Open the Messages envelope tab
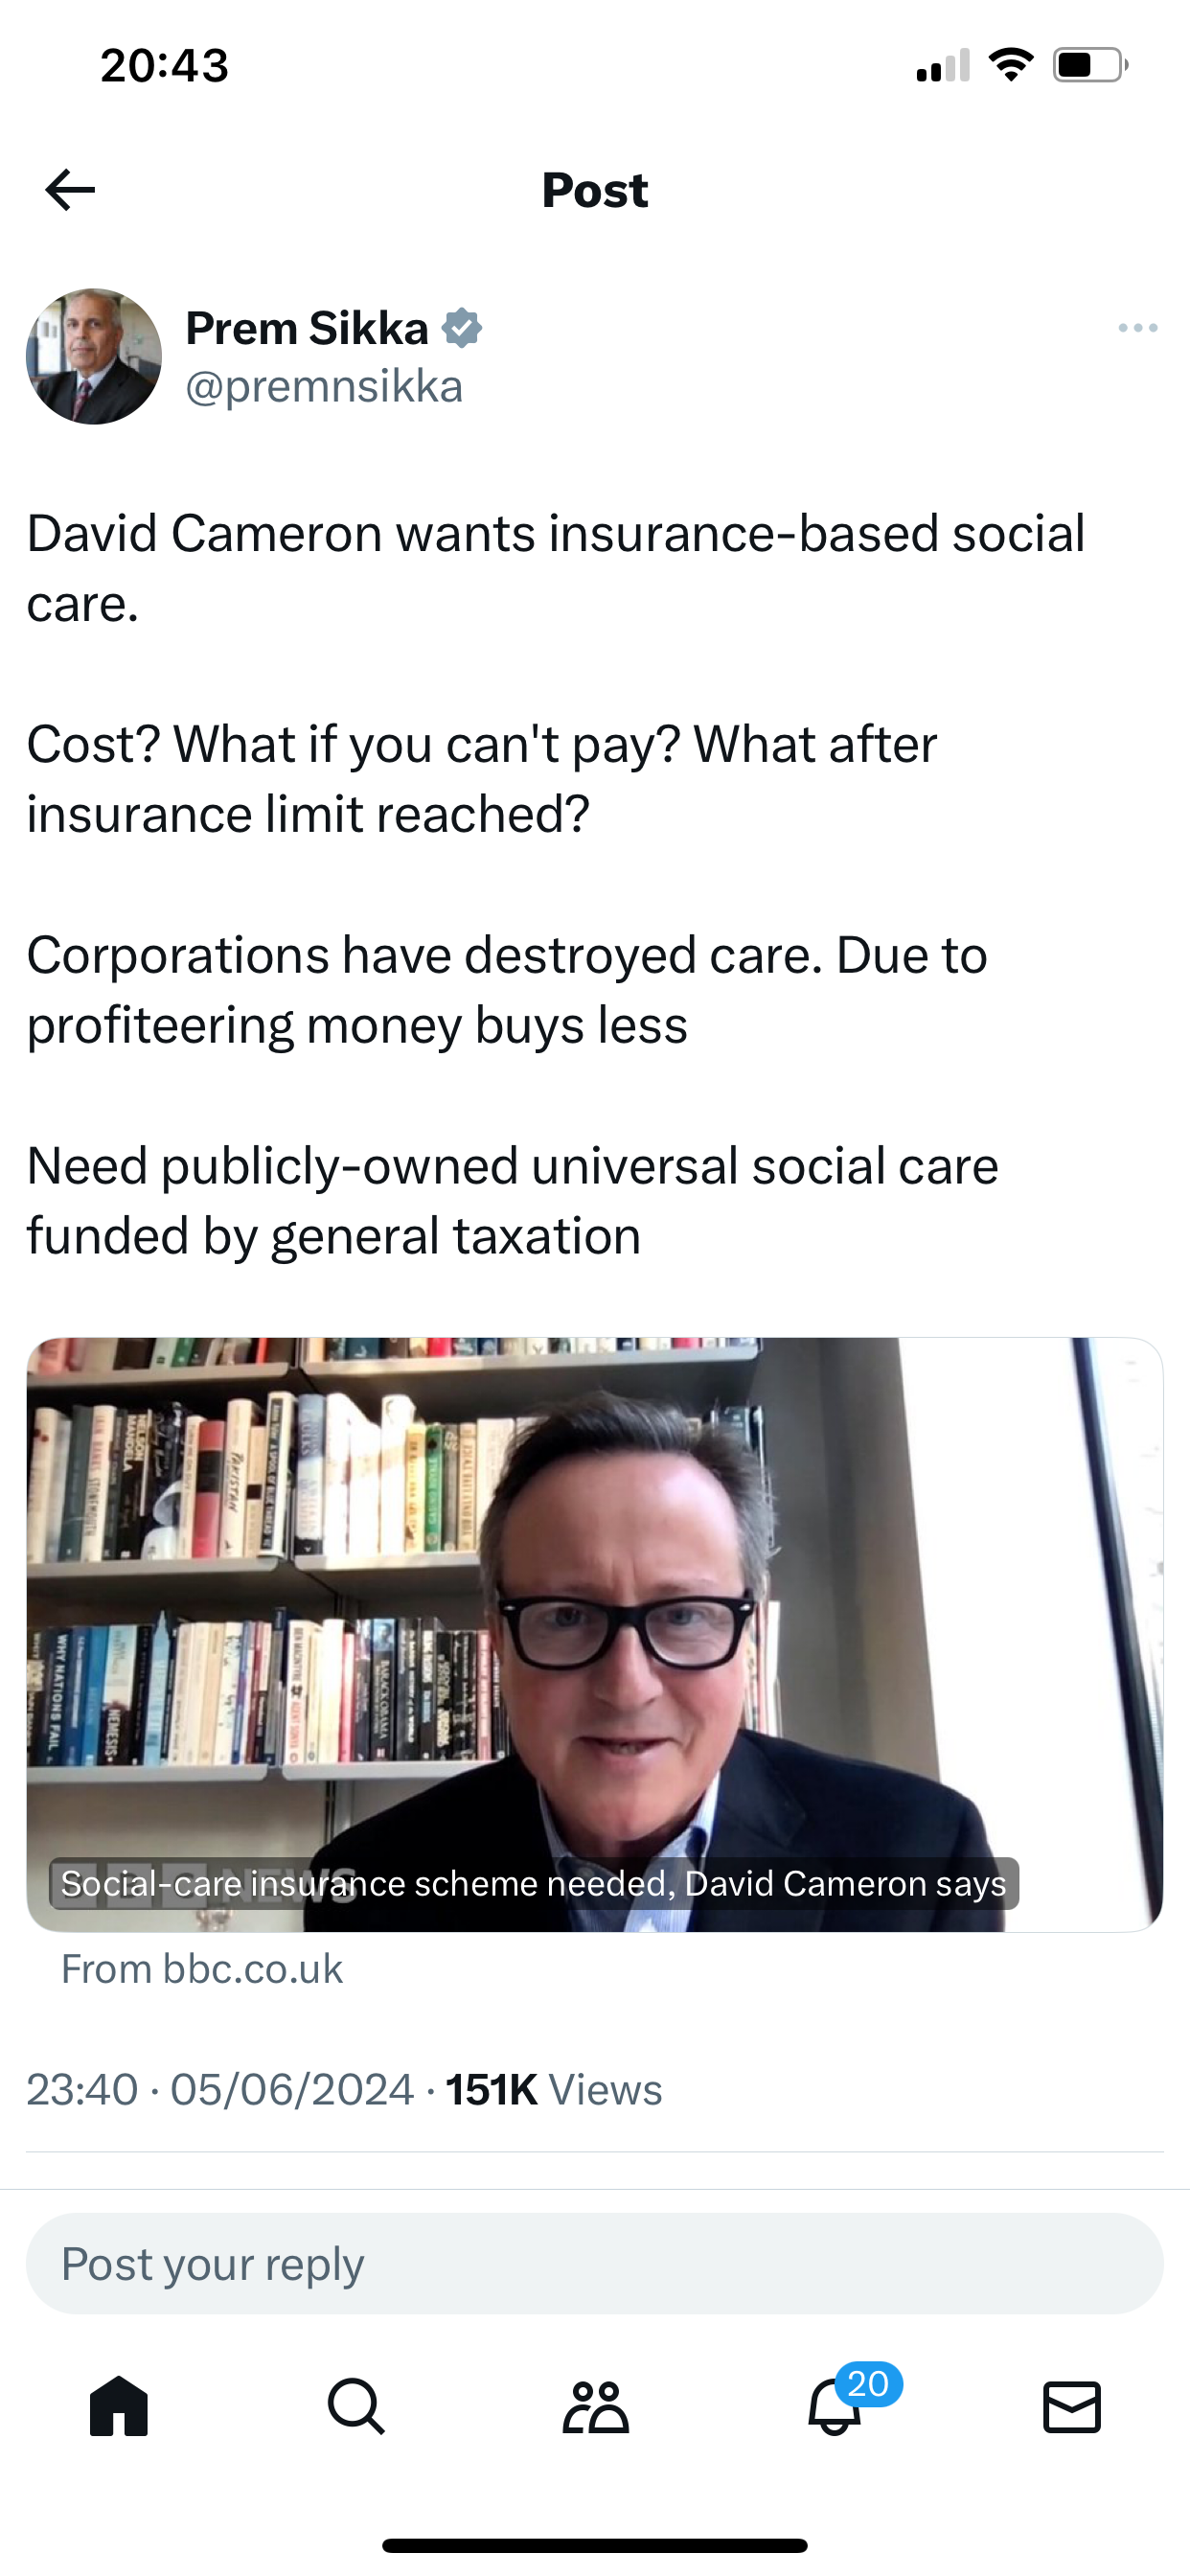1190x2576 pixels. (x=1072, y=2405)
